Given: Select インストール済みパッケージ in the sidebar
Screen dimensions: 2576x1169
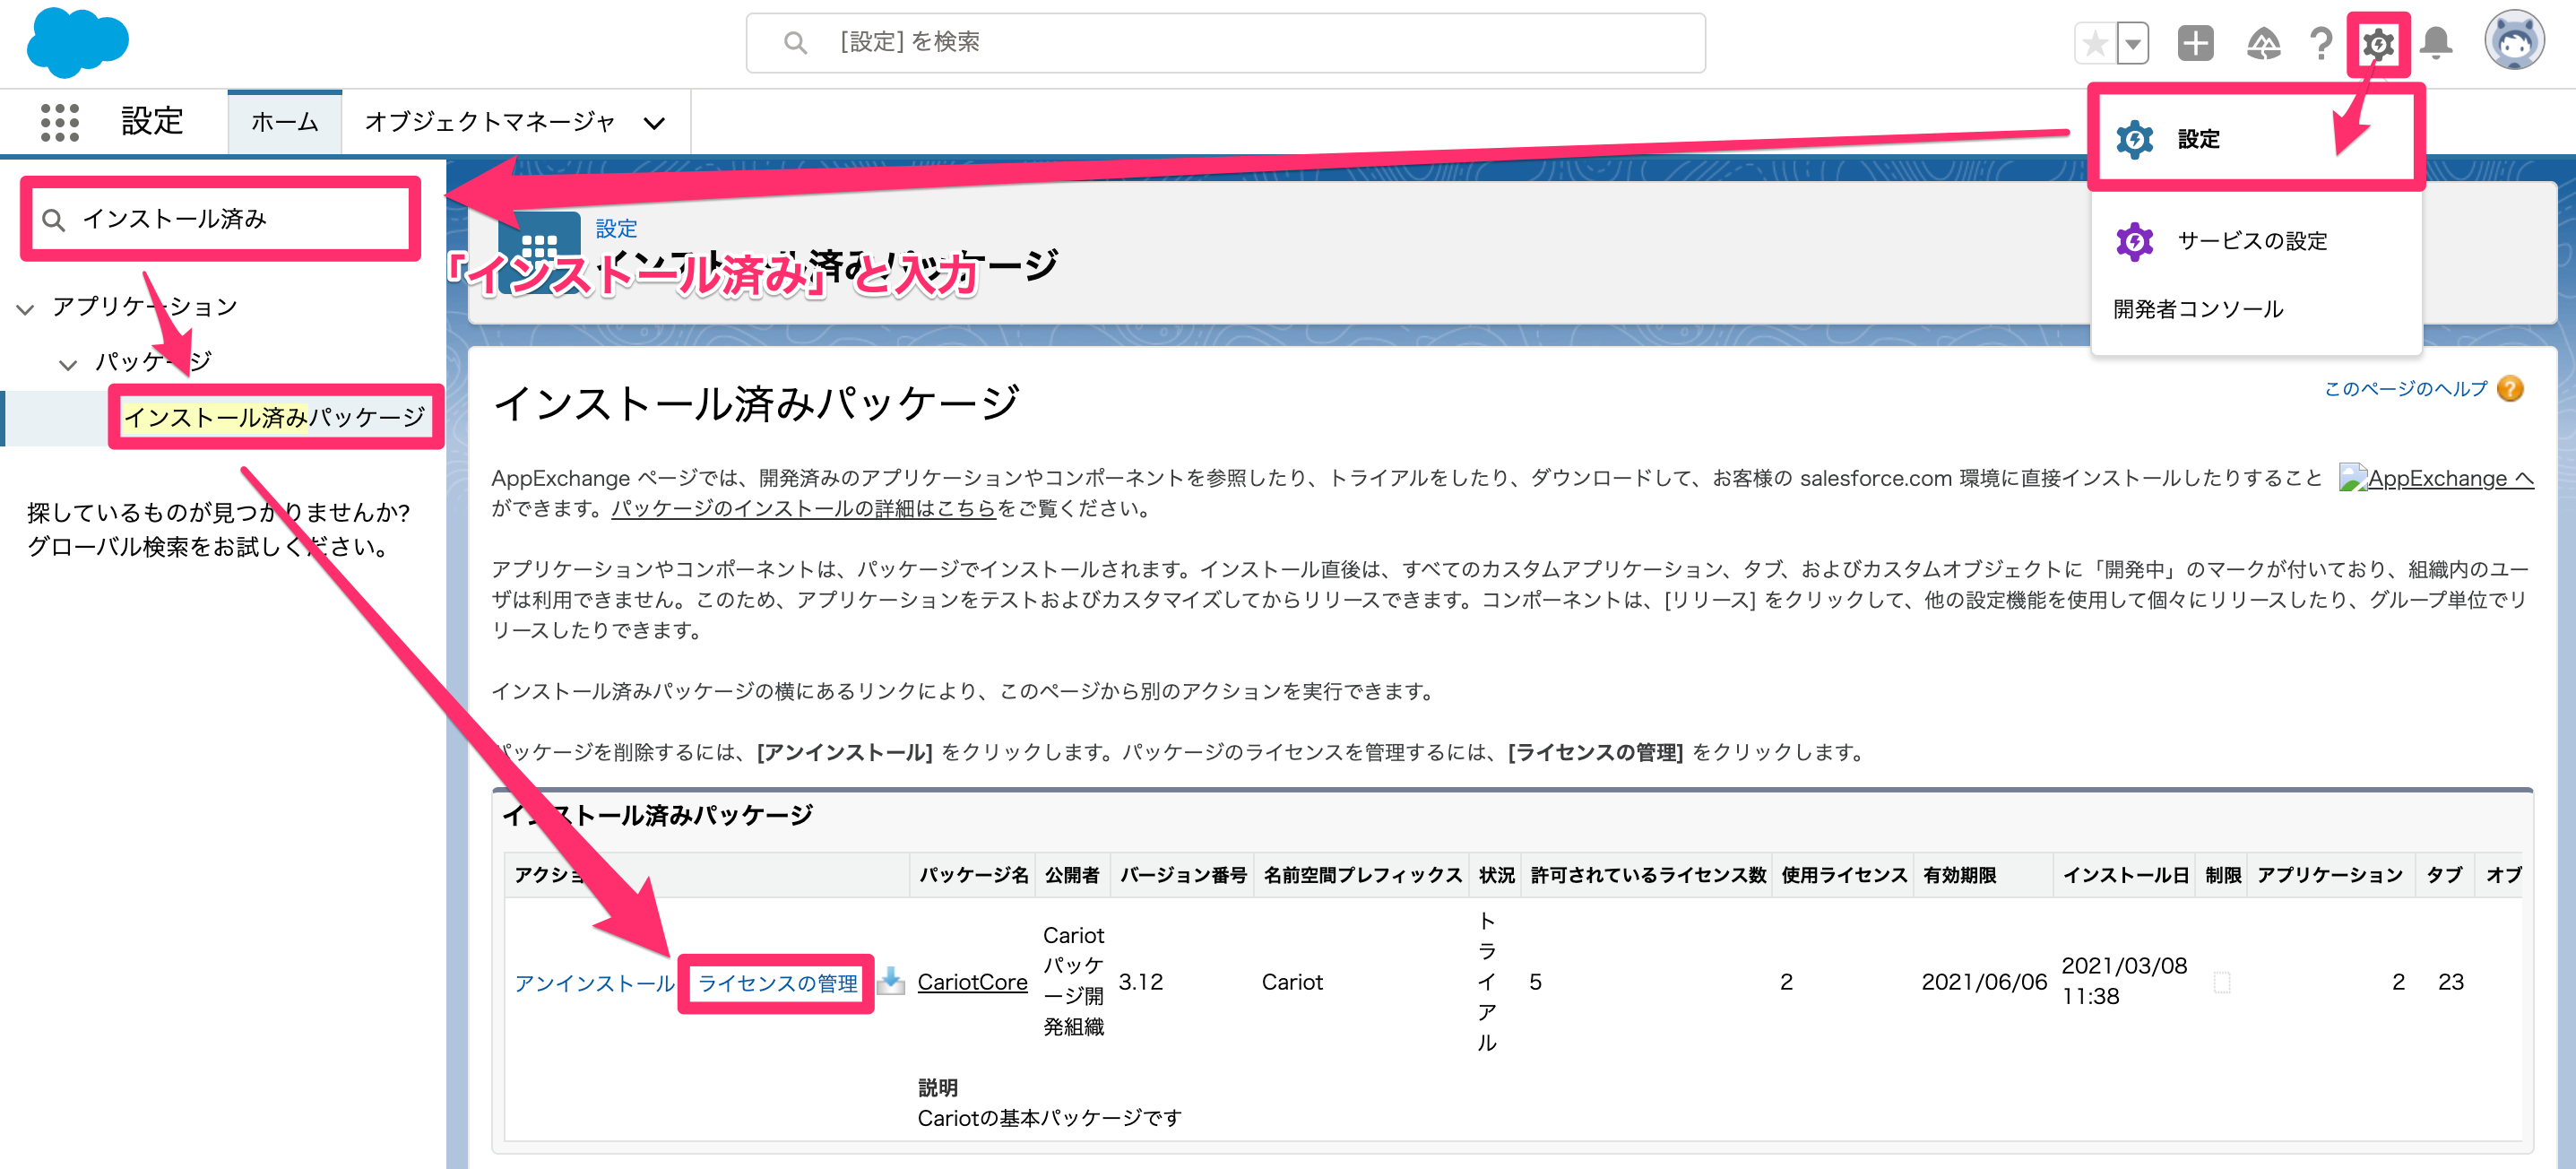Looking at the screenshot, I should [275, 417].
